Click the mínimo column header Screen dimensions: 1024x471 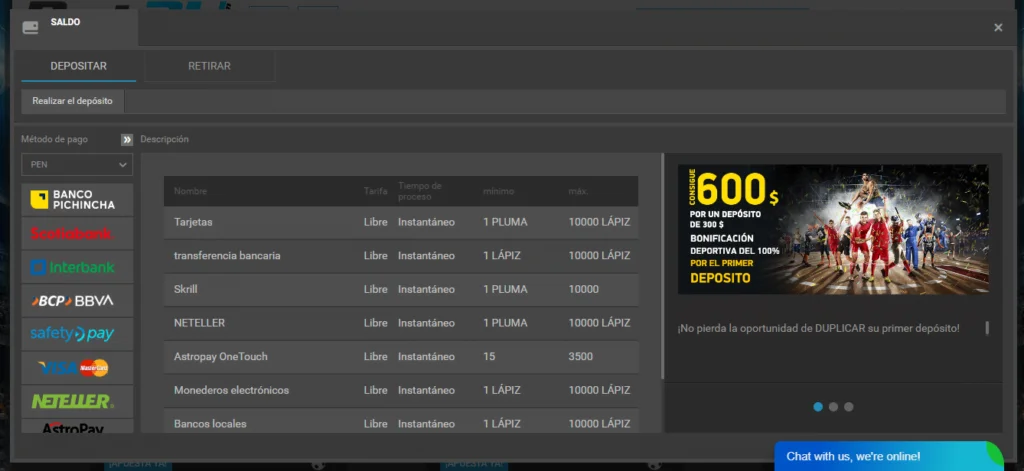(x=498, y=191)
